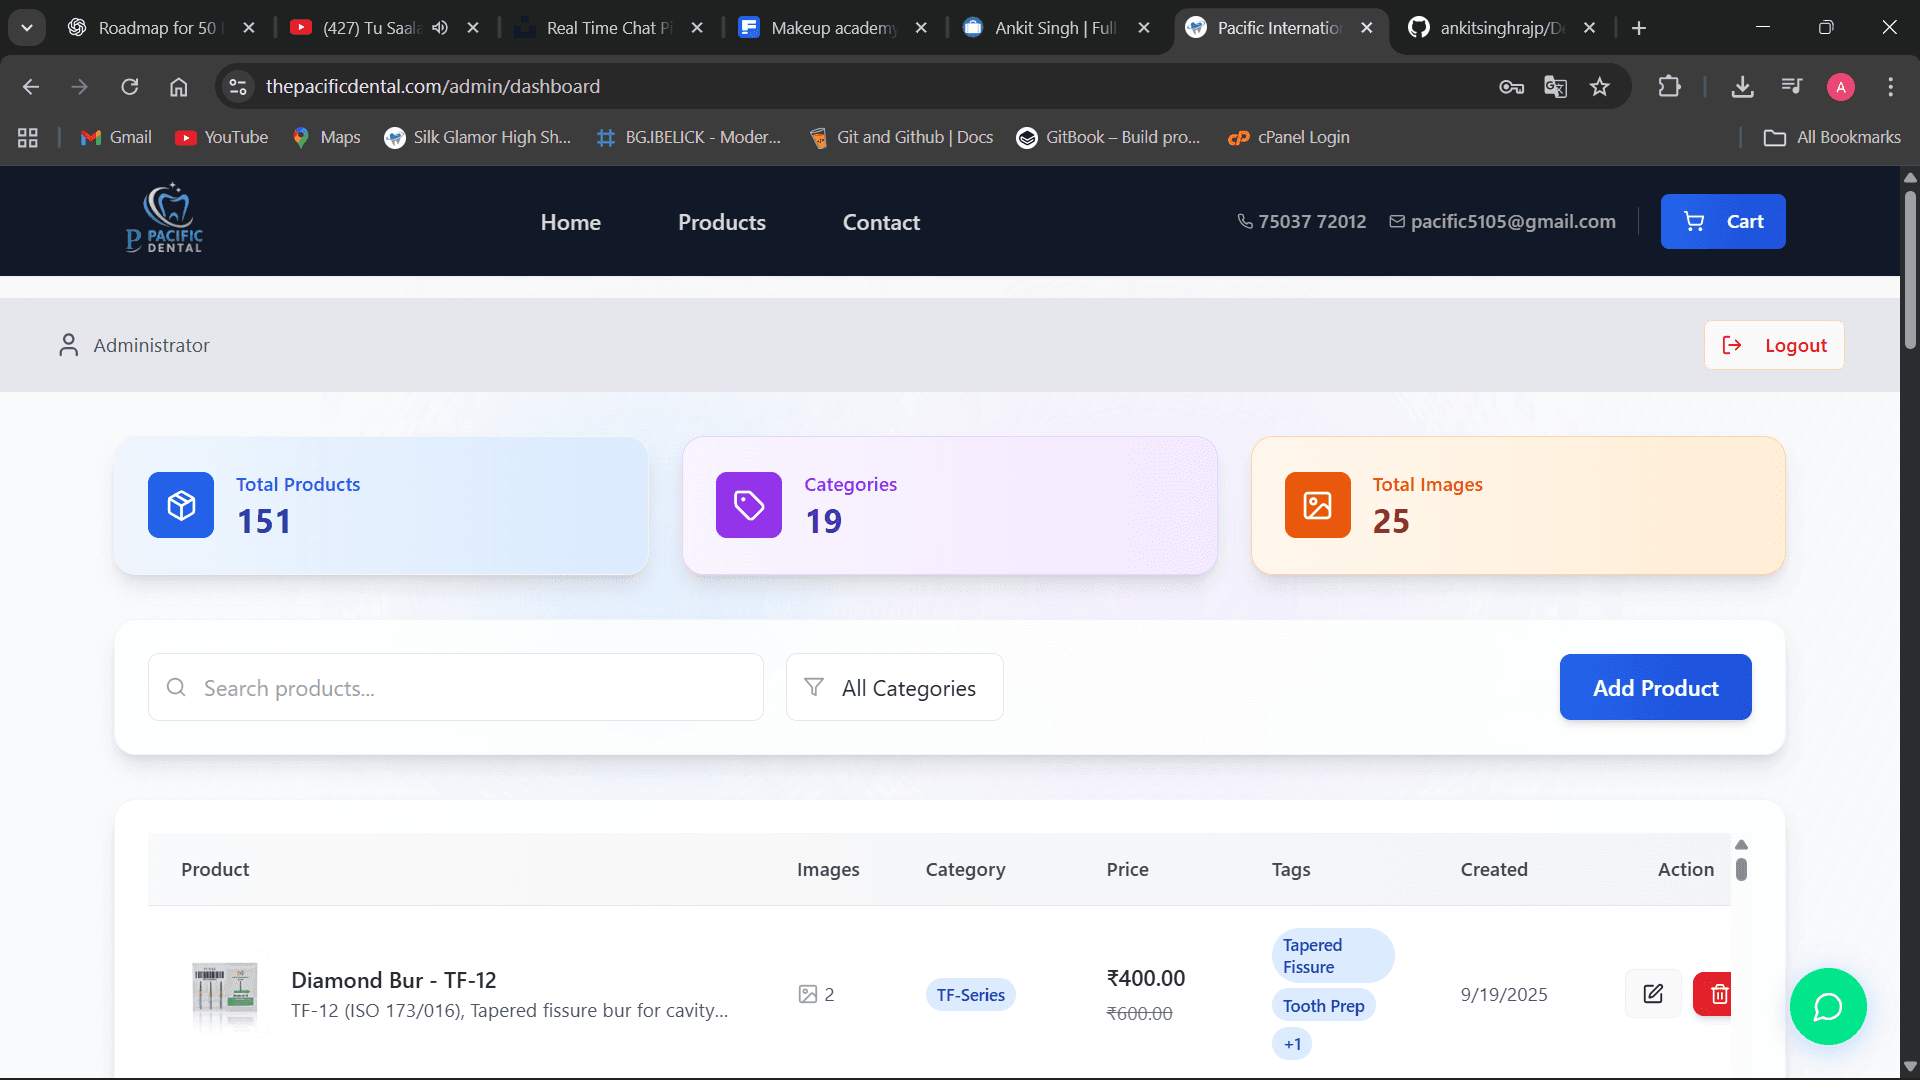1920x1080 pixels.
Task: Open the browser downloads icon
Action: 1742,87
